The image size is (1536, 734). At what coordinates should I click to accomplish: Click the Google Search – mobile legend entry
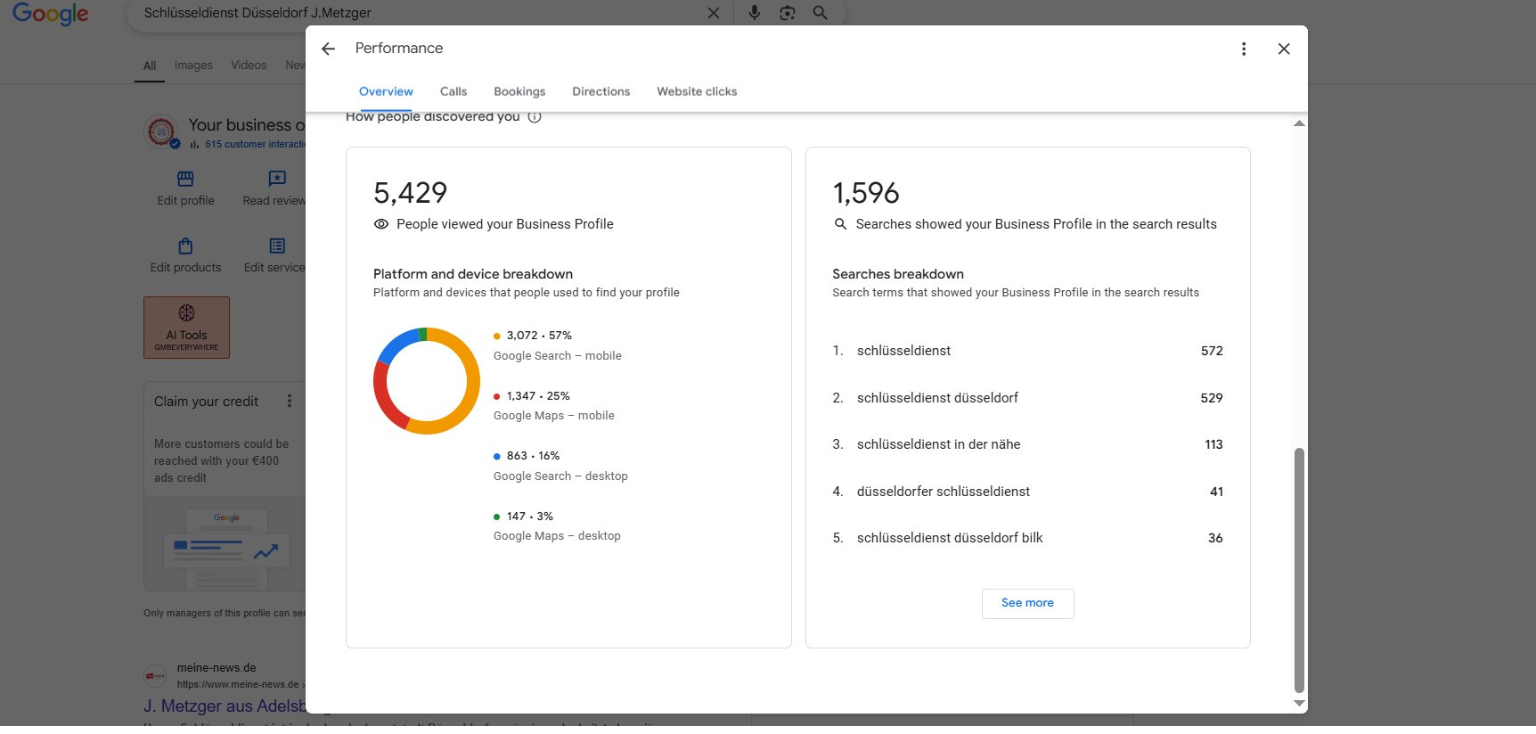(557, 346)
